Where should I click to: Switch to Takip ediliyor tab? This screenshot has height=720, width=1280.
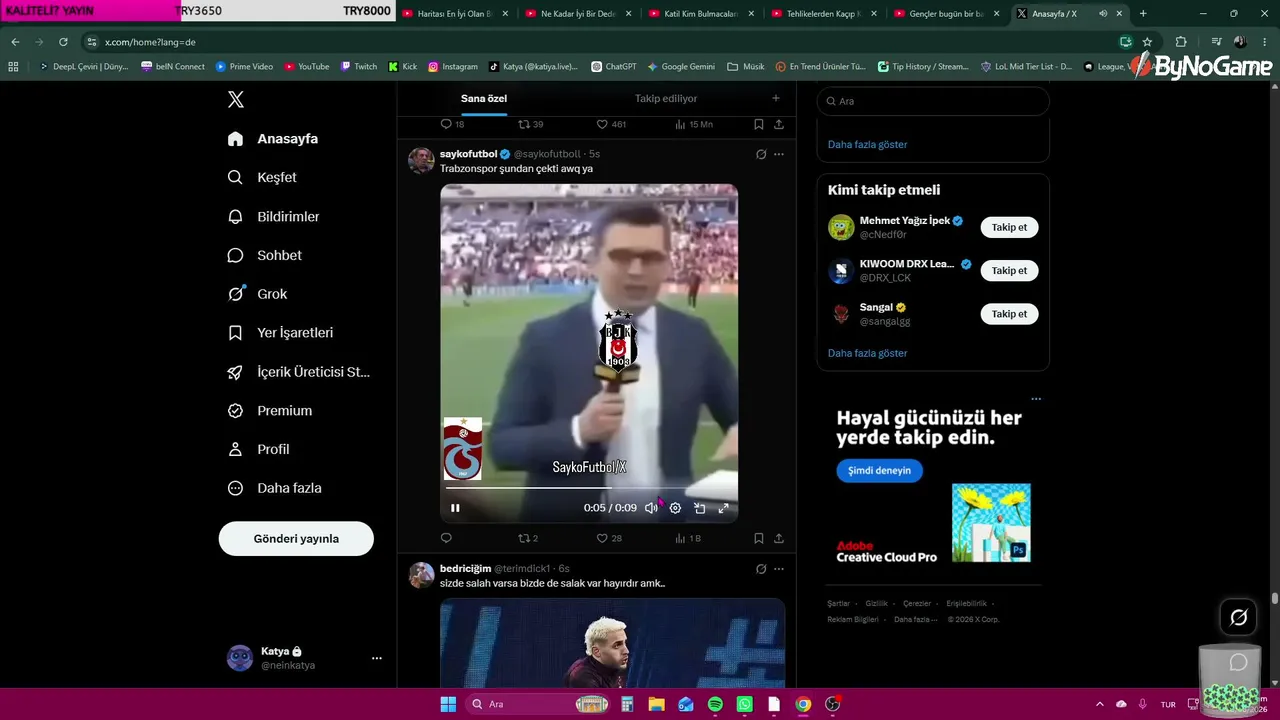666,99
